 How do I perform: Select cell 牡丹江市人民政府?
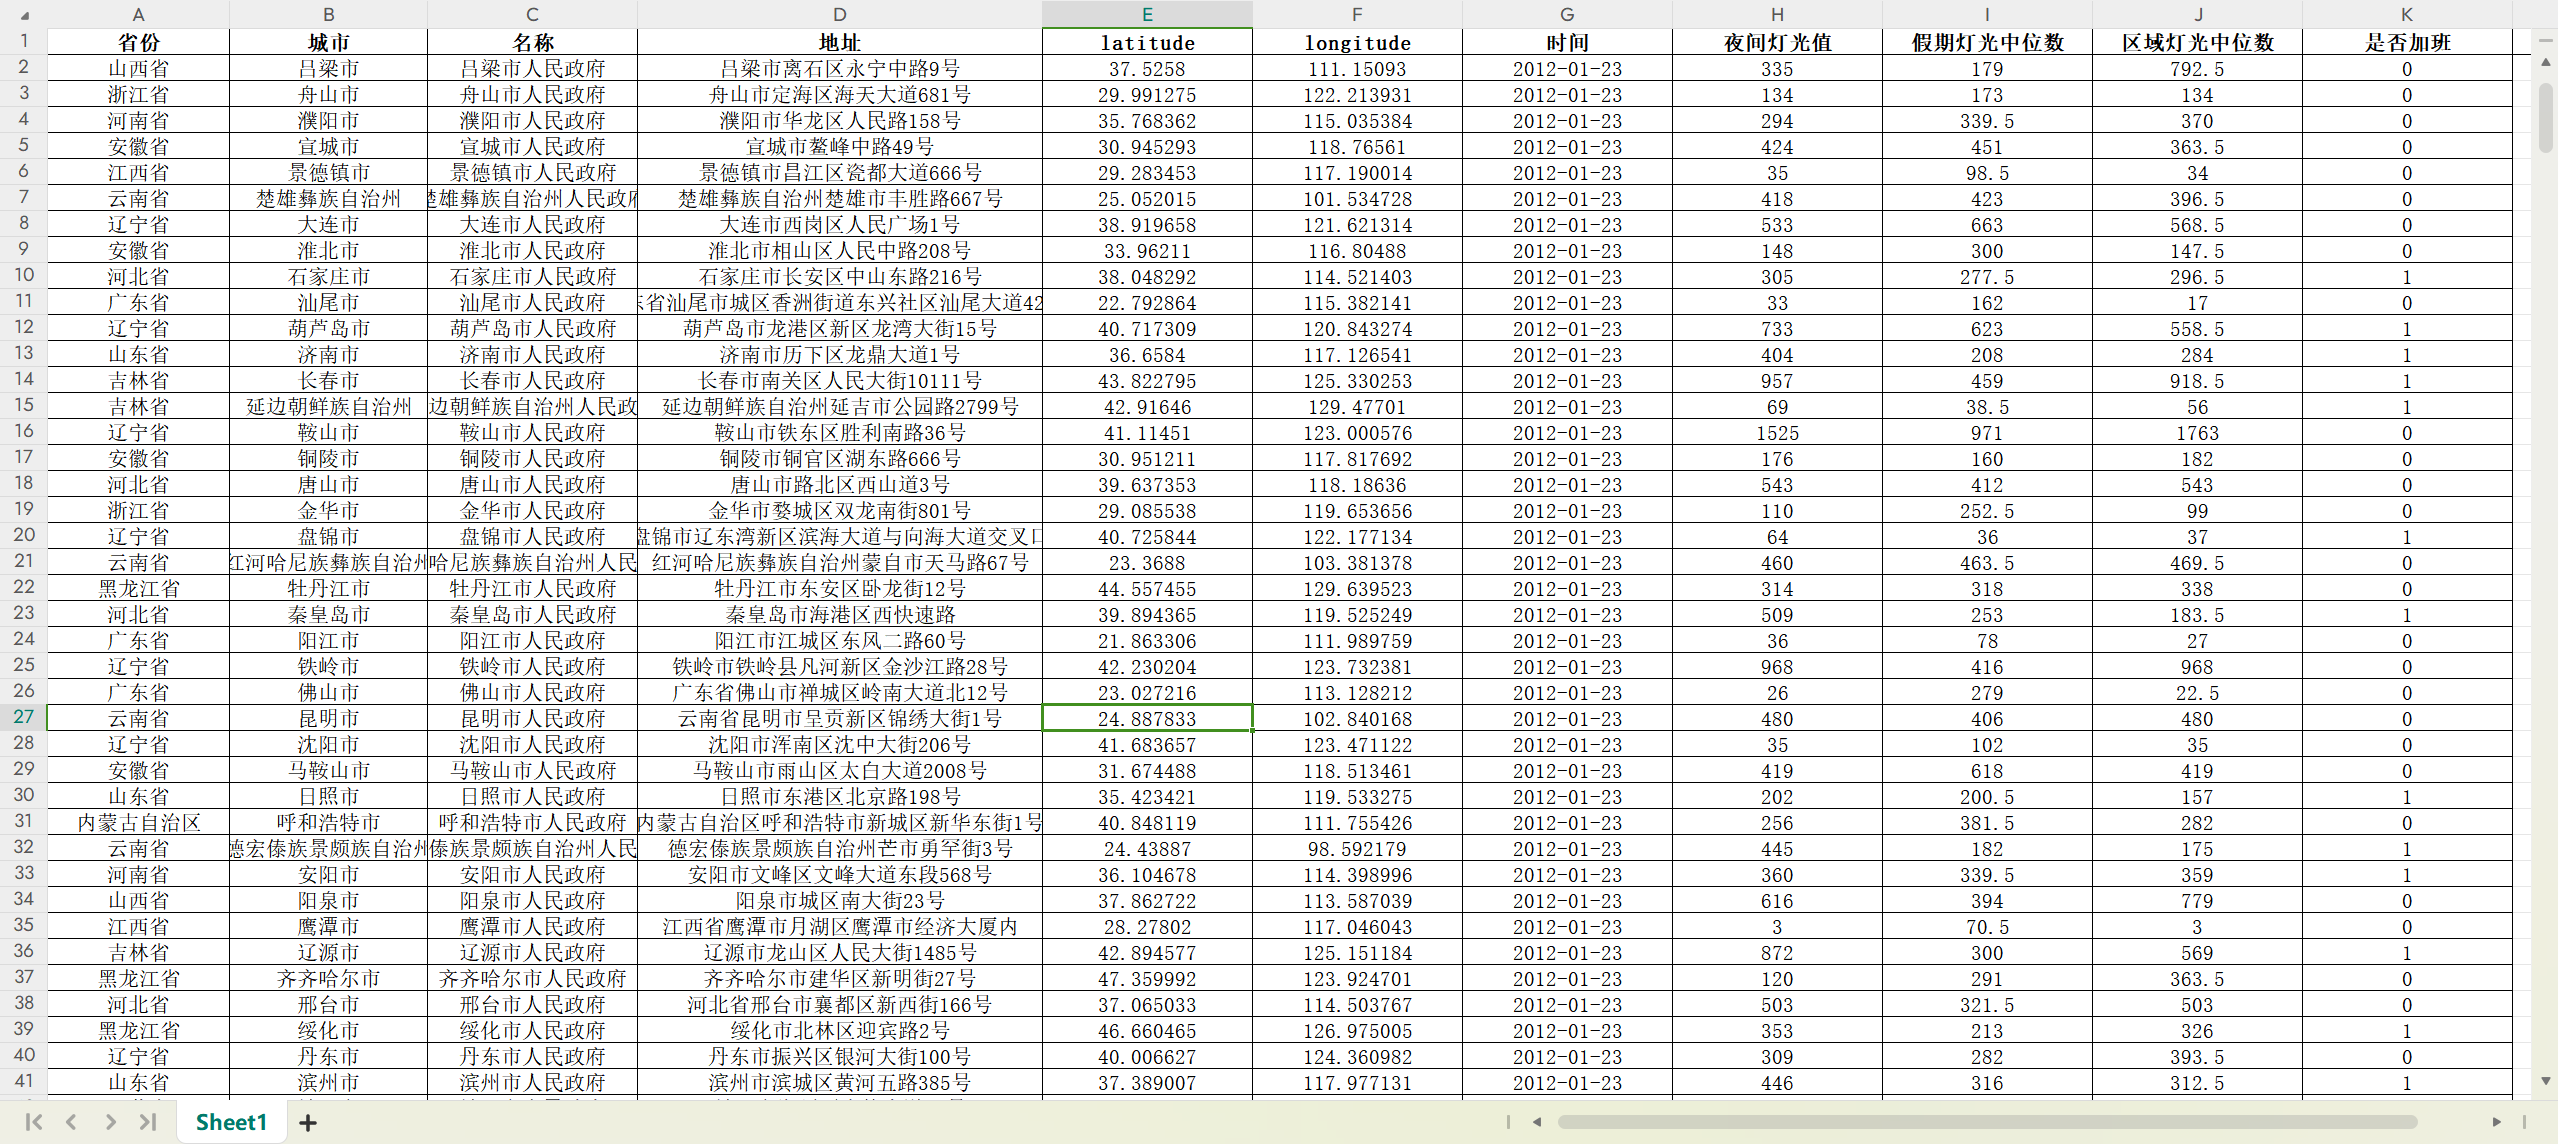(533, 589)
